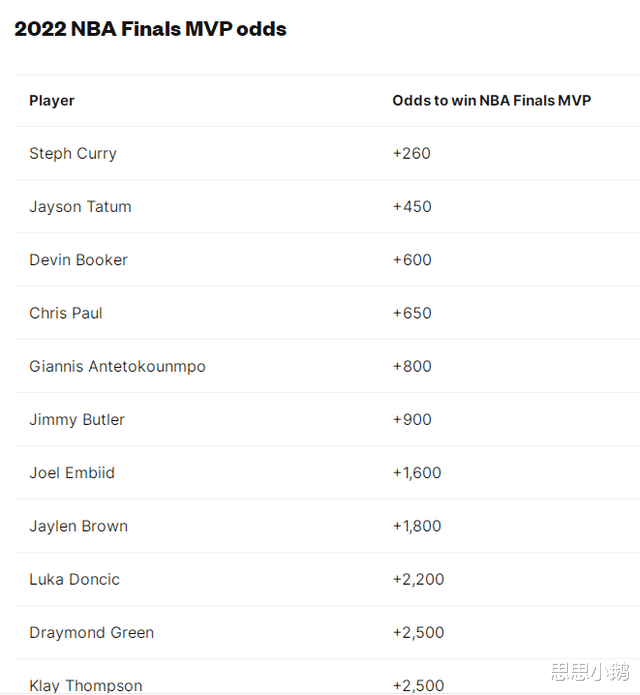Select Joel Embiid's +1,600 odds
The width and height of the screenshot is (640, 695).
[x=417, y=473]
